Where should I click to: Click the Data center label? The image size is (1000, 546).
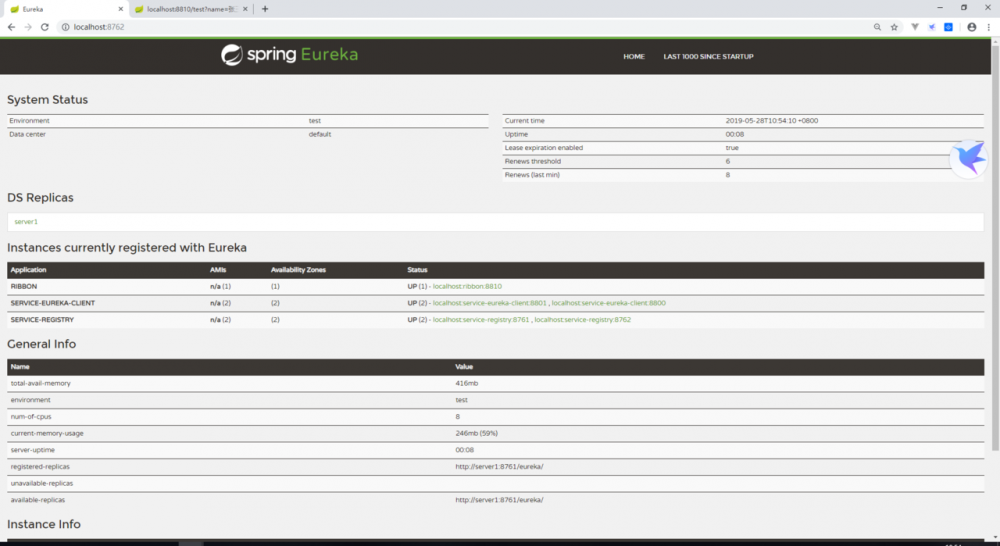pos(27,134)
